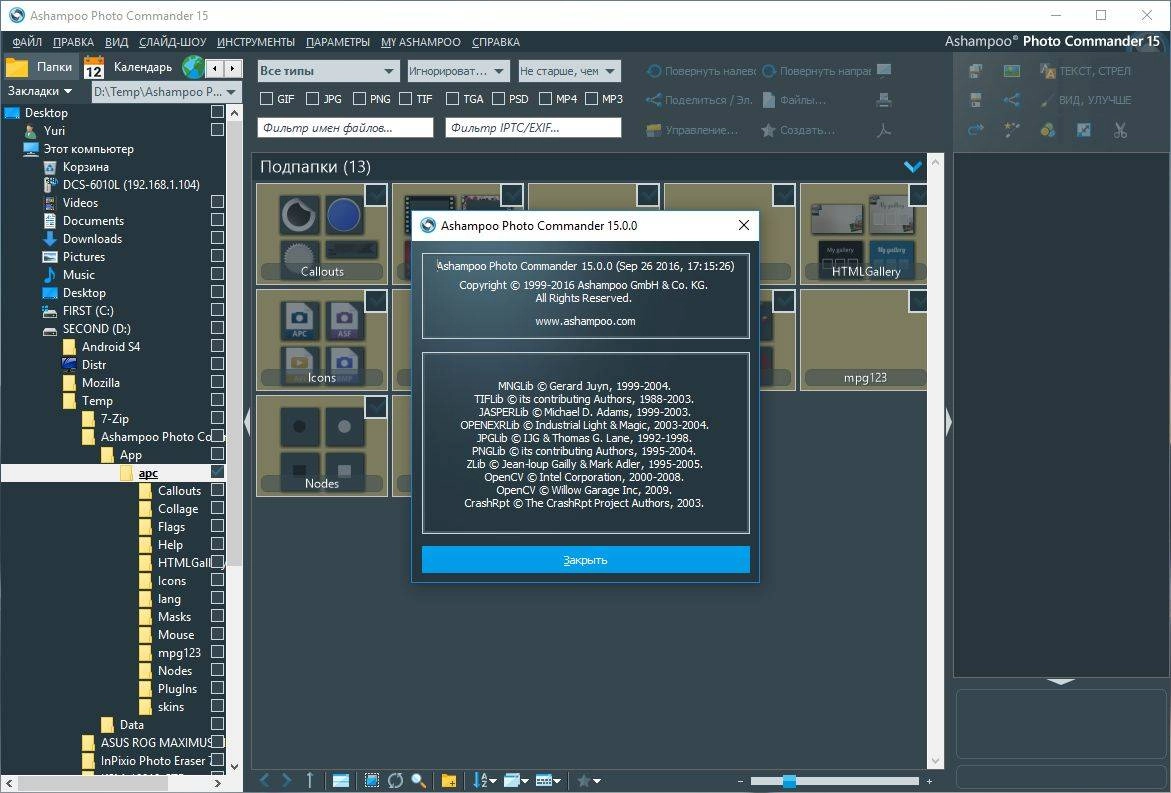This screenshot has width=1171, height=793.
Task: Click the minus button of thumbnail size slider
Action: pyautogui.click(x=741, y=781)
